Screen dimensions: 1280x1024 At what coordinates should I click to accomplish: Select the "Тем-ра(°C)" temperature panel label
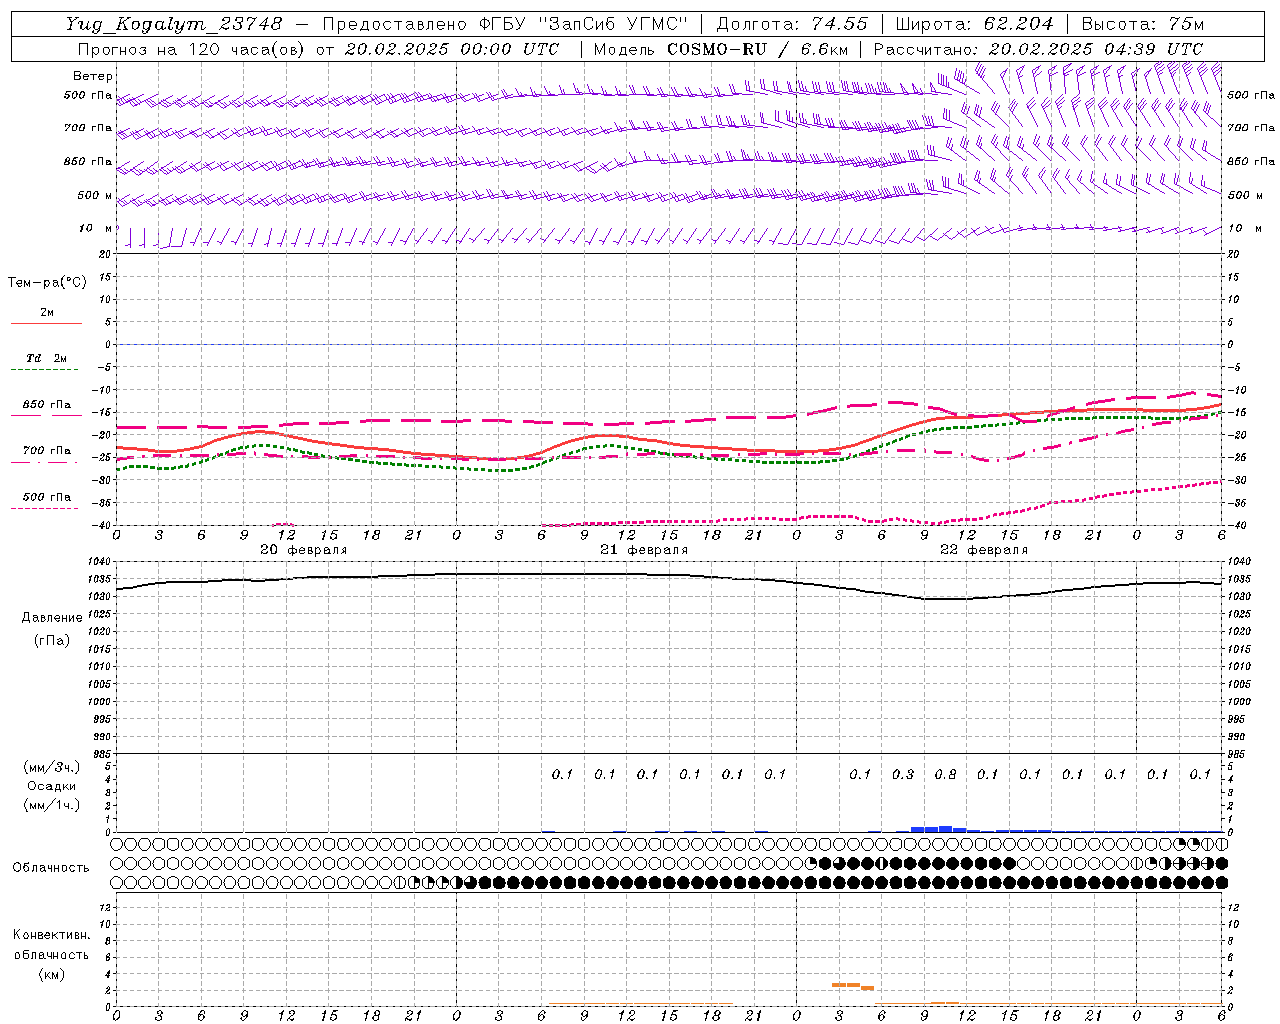pos(47,282)
